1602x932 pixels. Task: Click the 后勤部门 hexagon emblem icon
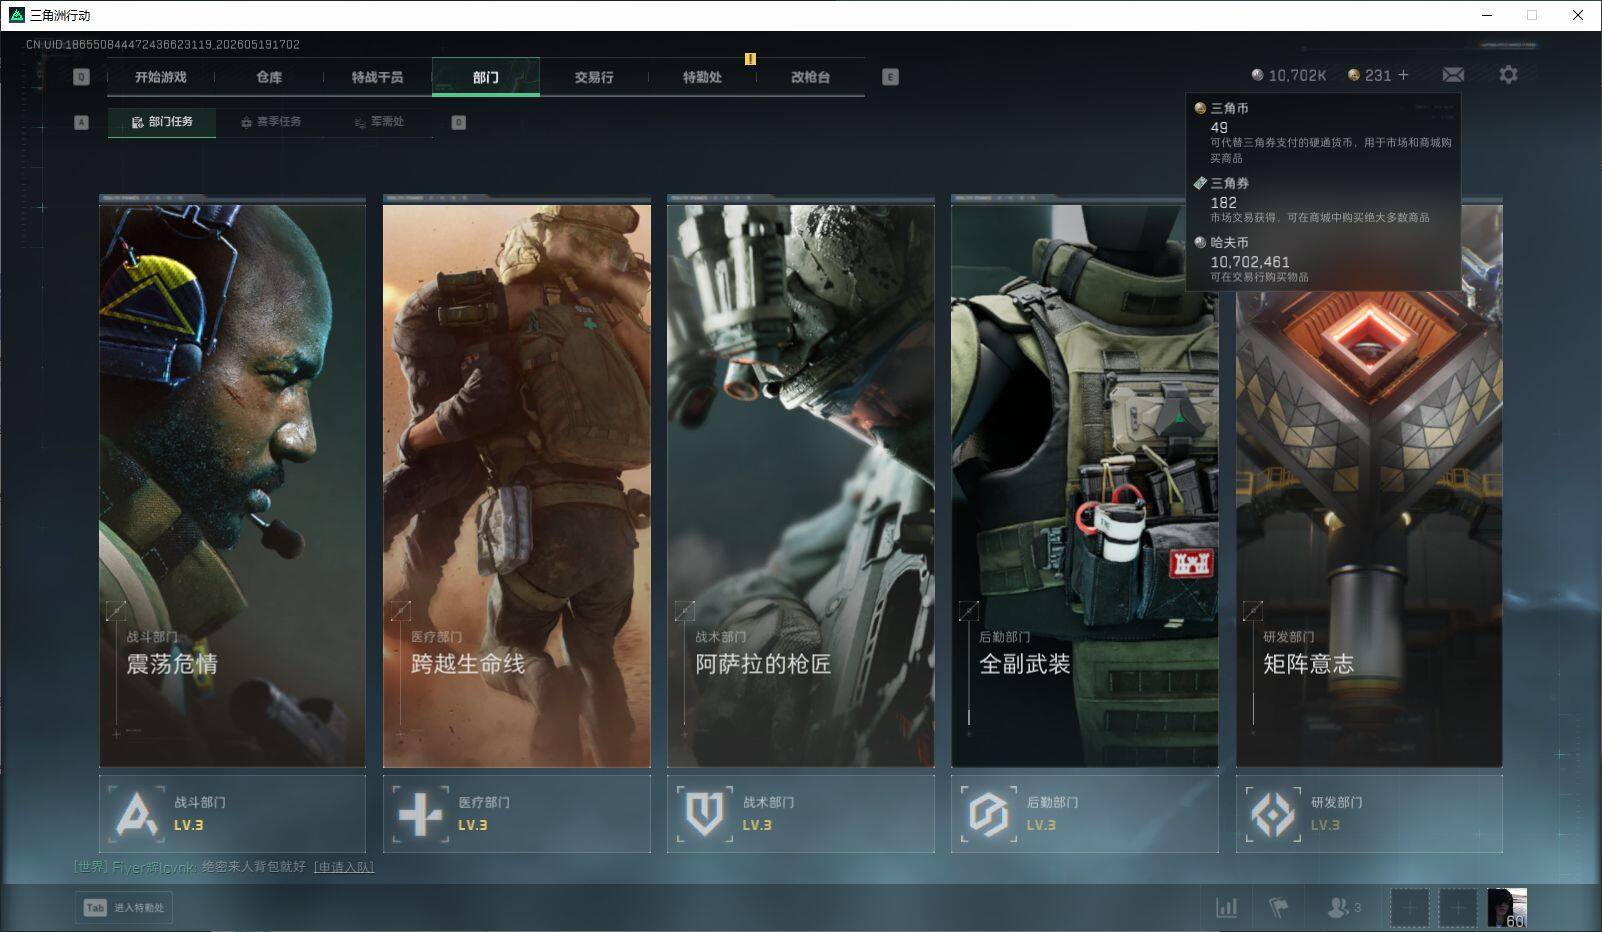tap(988, 814)
